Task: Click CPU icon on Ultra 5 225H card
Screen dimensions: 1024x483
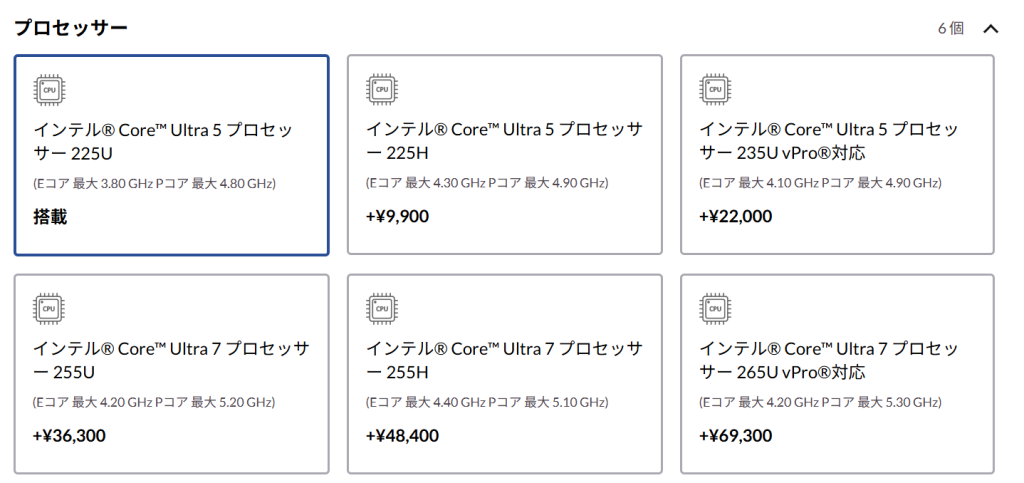Action: point(382,90)
